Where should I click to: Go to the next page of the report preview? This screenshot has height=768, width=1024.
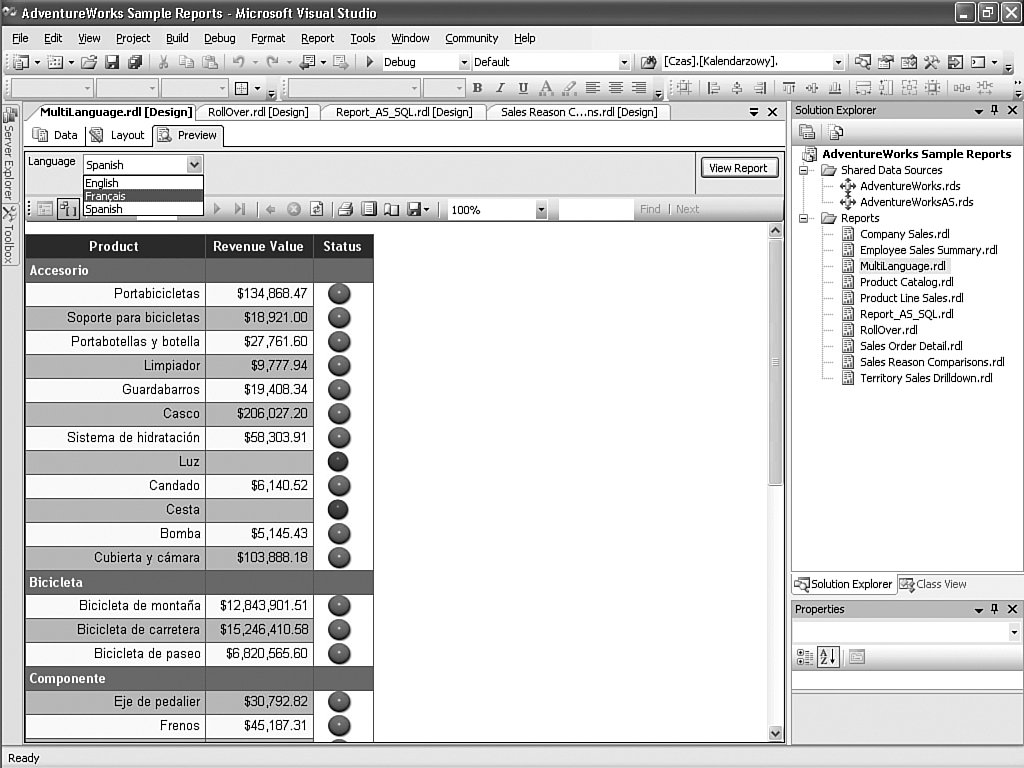[217, 209]
